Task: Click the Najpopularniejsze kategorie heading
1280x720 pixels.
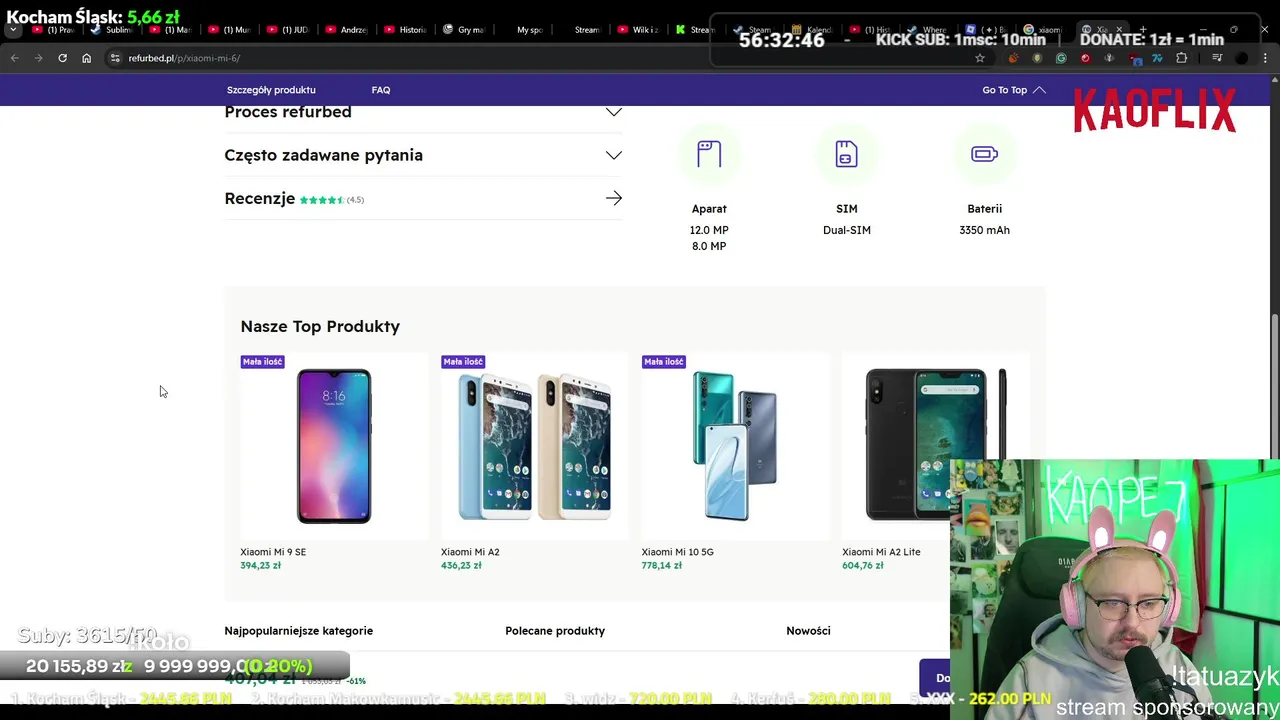Action: [298, 631]
